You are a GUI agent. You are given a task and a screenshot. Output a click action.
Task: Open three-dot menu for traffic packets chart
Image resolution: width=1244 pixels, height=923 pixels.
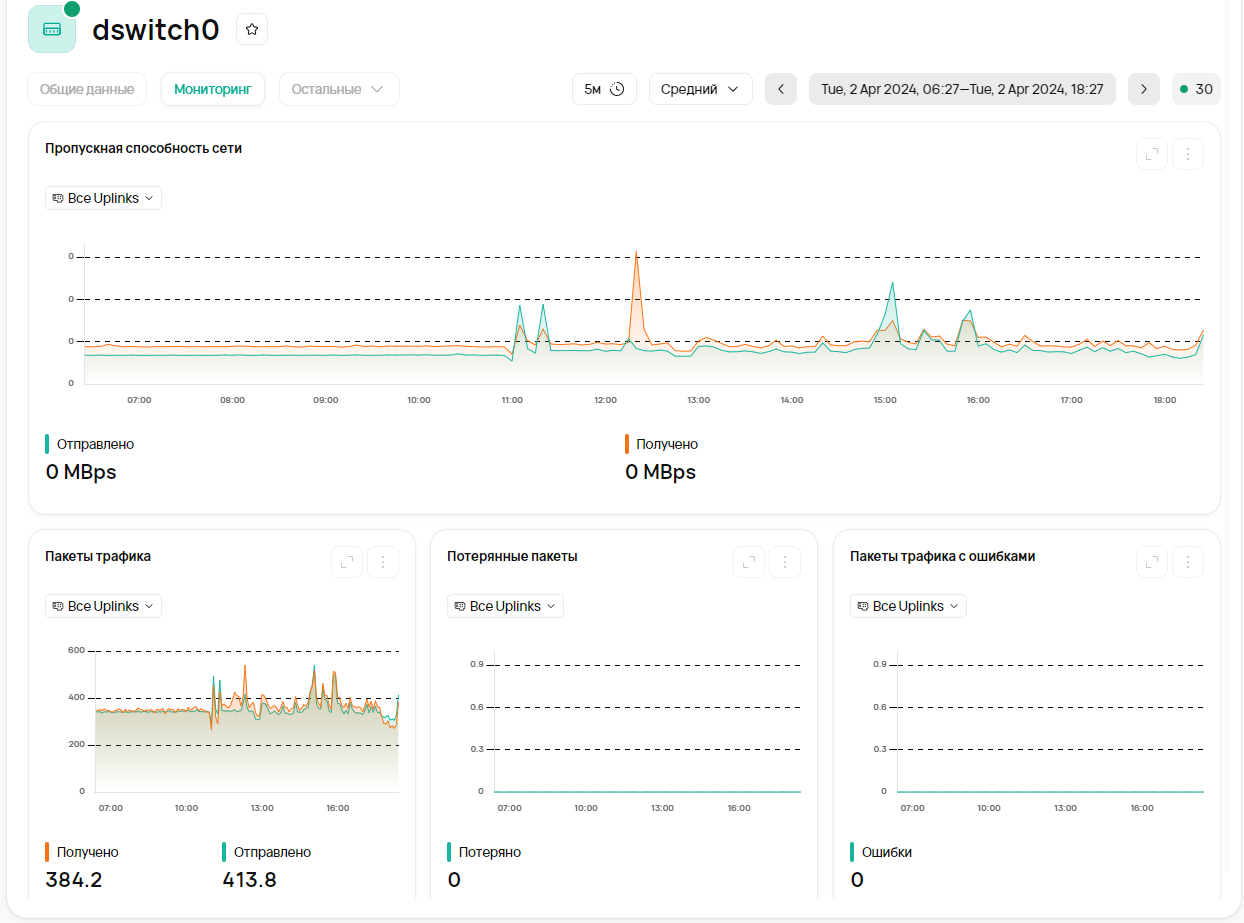coord(383,562)
